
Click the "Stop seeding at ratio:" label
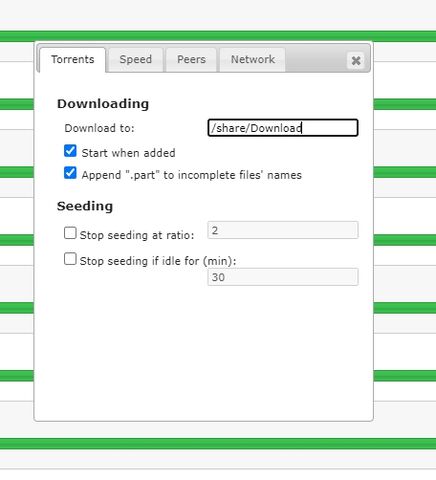click(x=137, y=235)
